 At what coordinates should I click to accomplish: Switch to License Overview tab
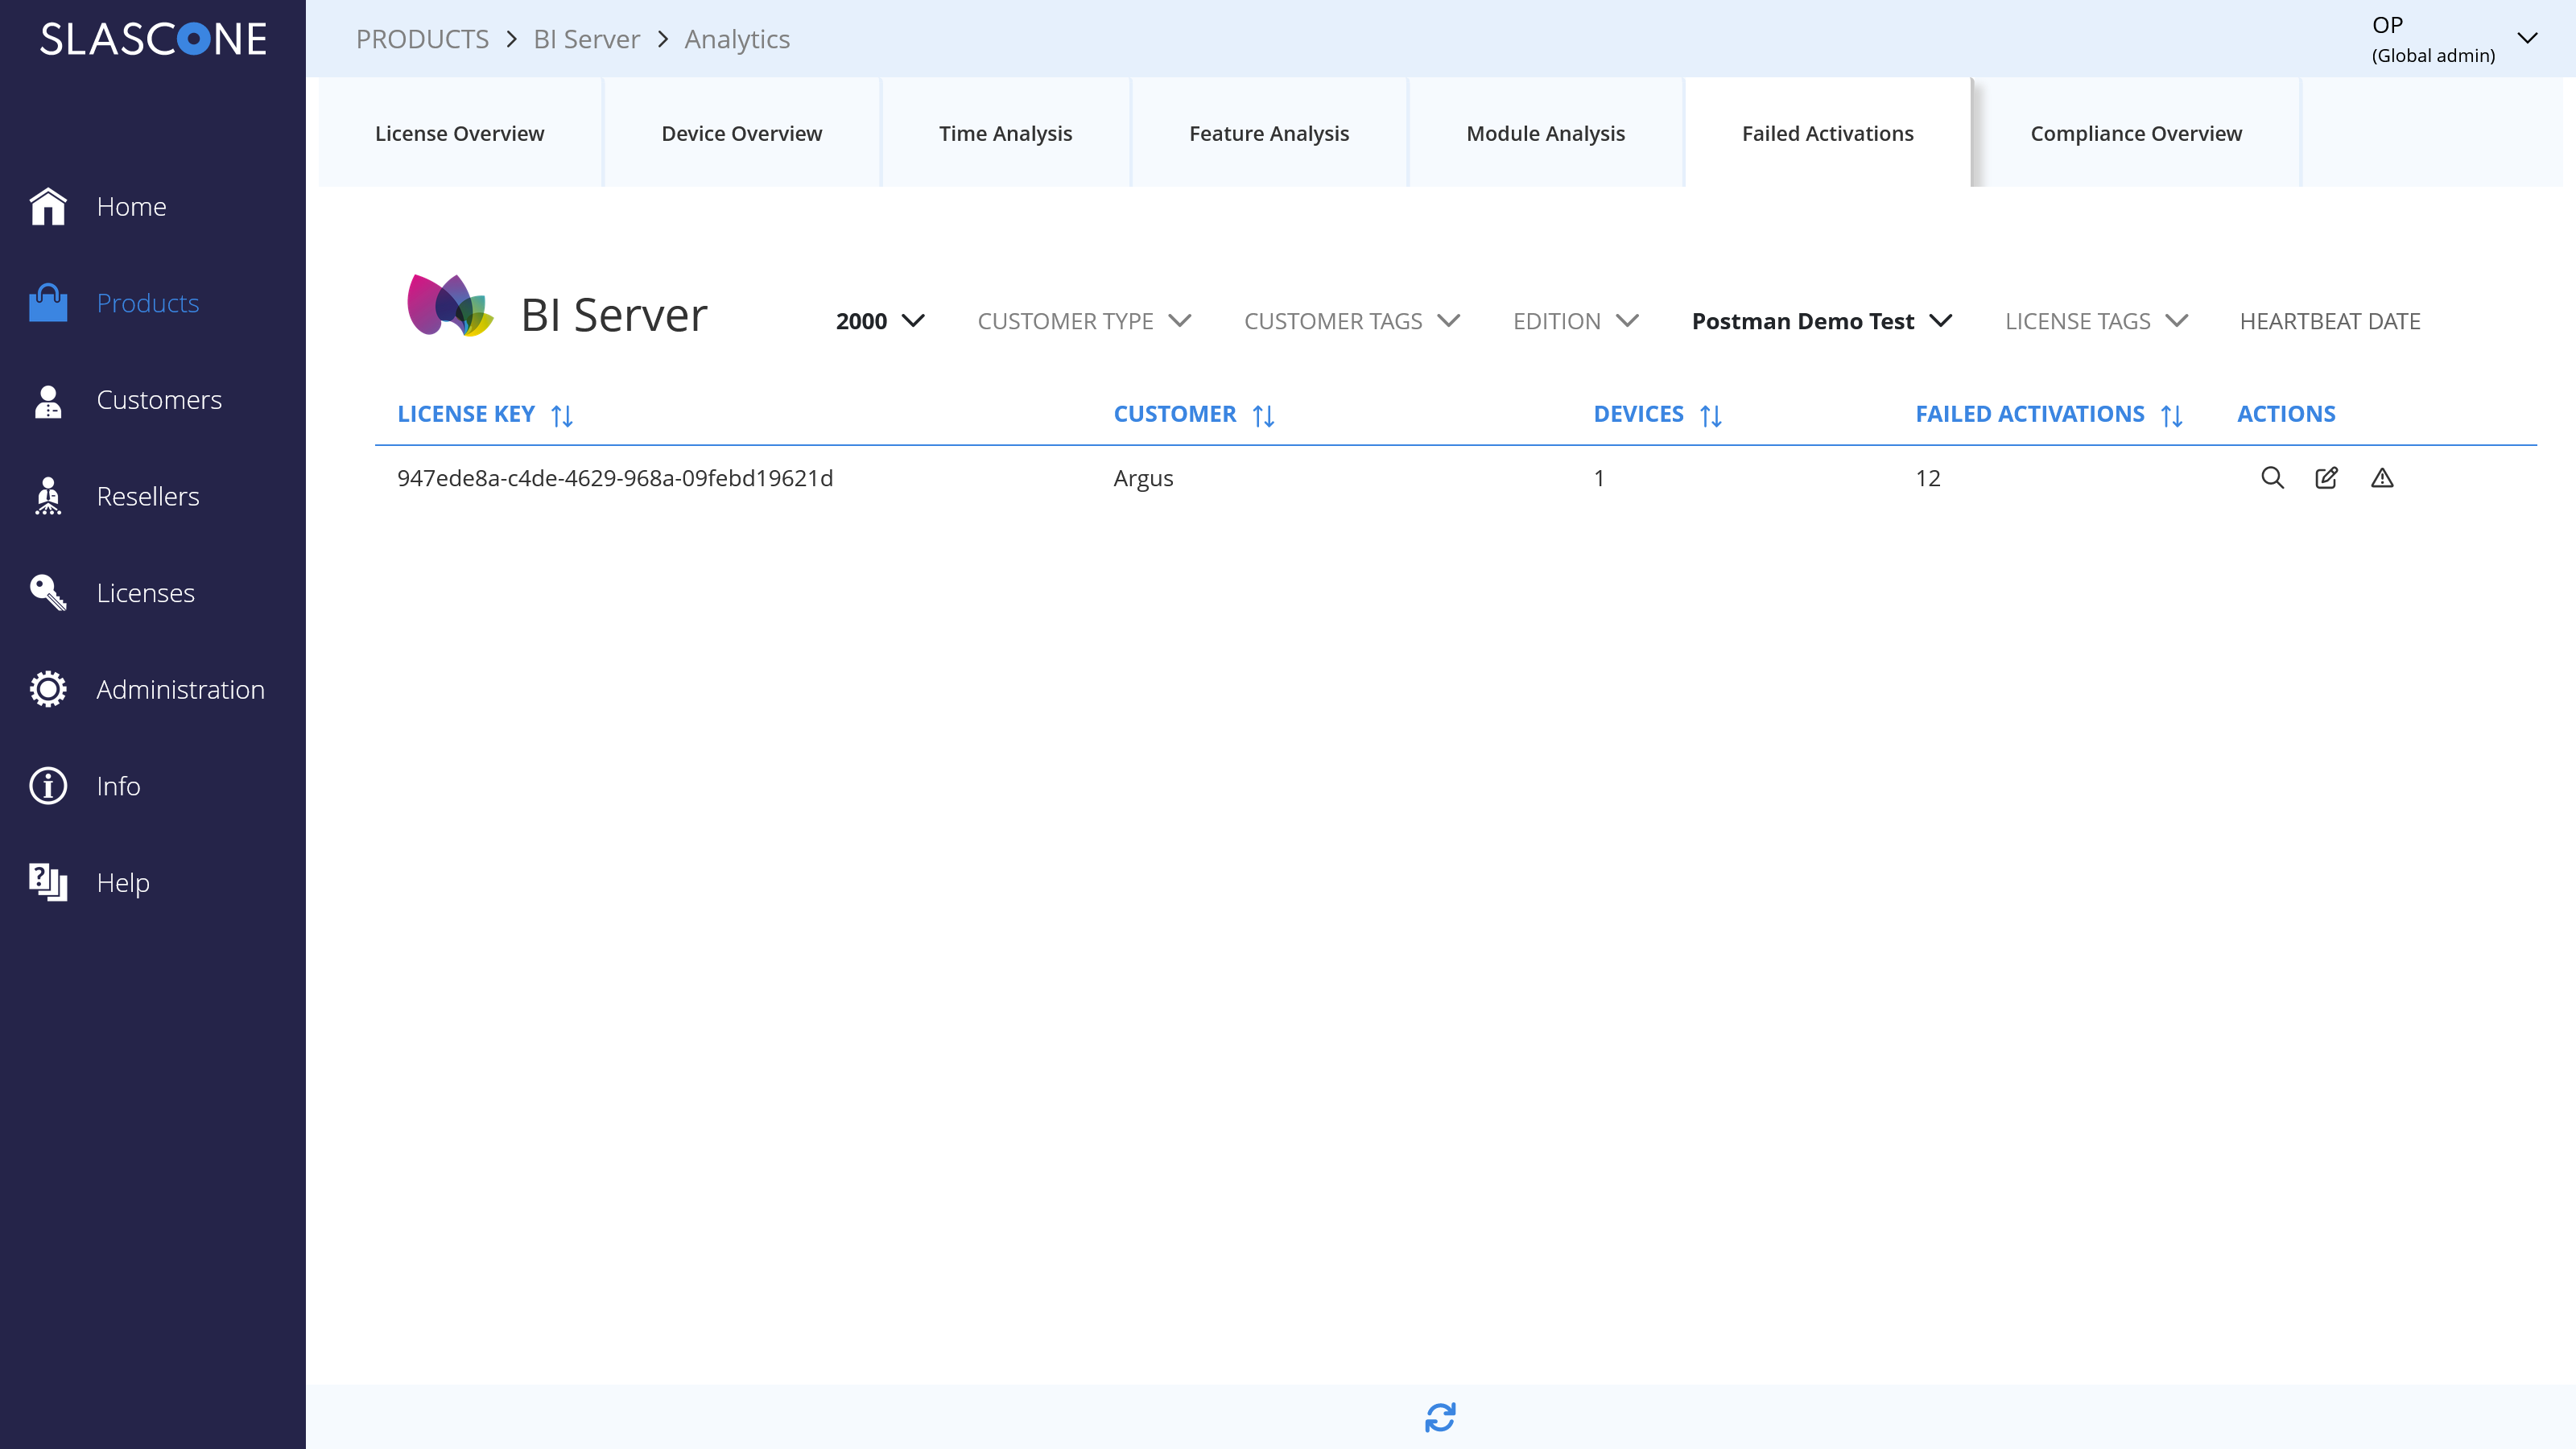(460, 133)
